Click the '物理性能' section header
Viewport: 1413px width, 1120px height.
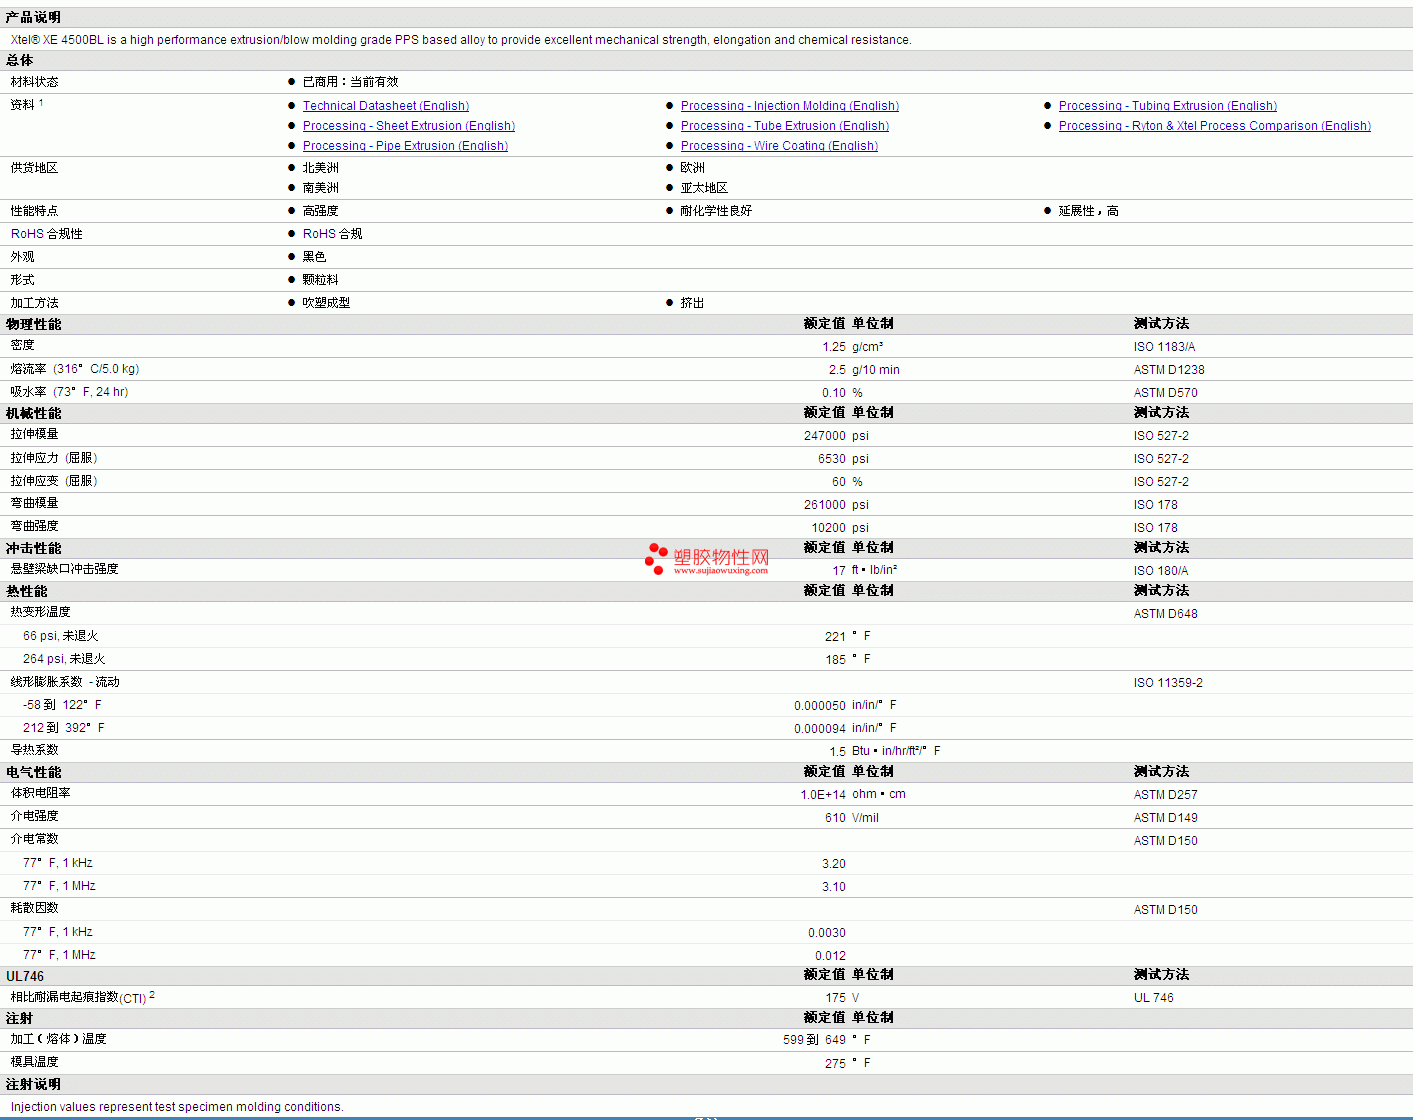(33, 325)
